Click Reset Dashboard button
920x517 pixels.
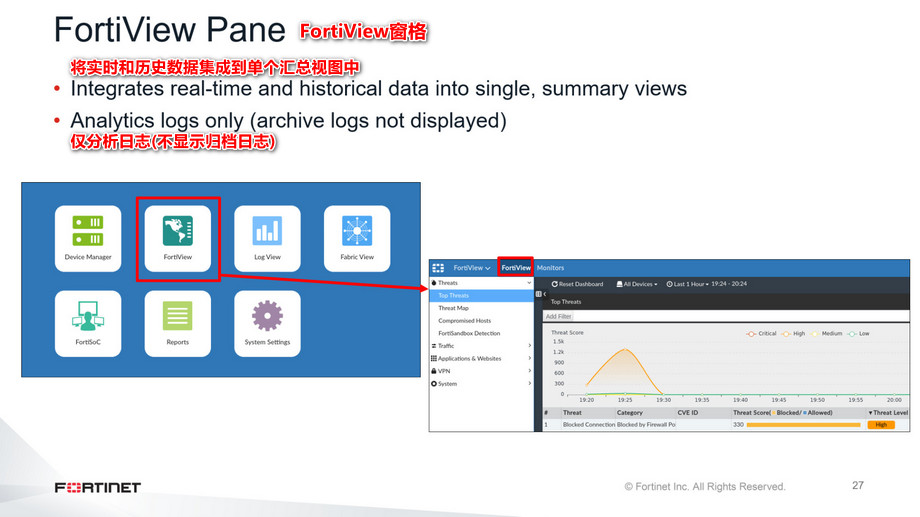coord(577,284)
